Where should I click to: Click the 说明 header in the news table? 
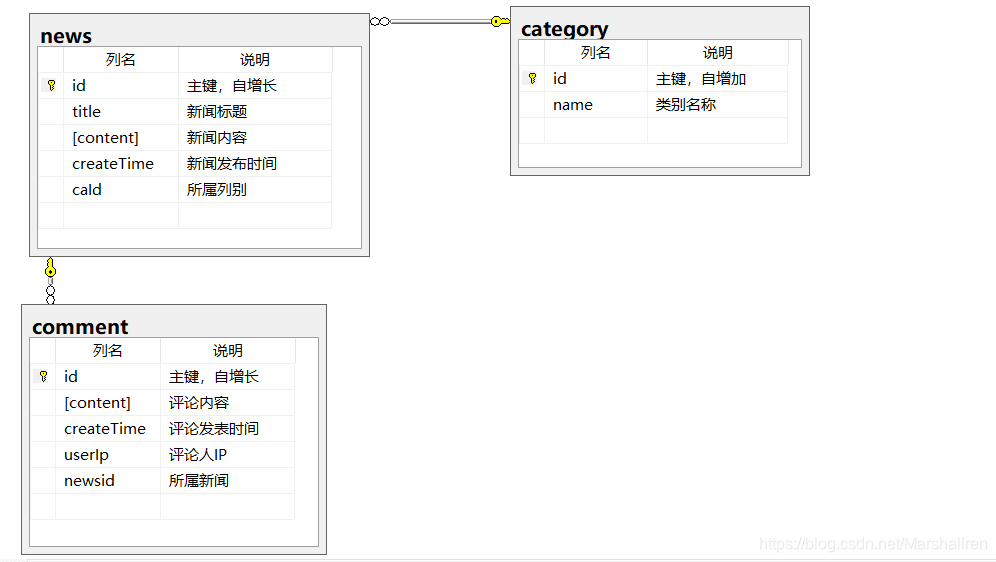coord(255,60)
